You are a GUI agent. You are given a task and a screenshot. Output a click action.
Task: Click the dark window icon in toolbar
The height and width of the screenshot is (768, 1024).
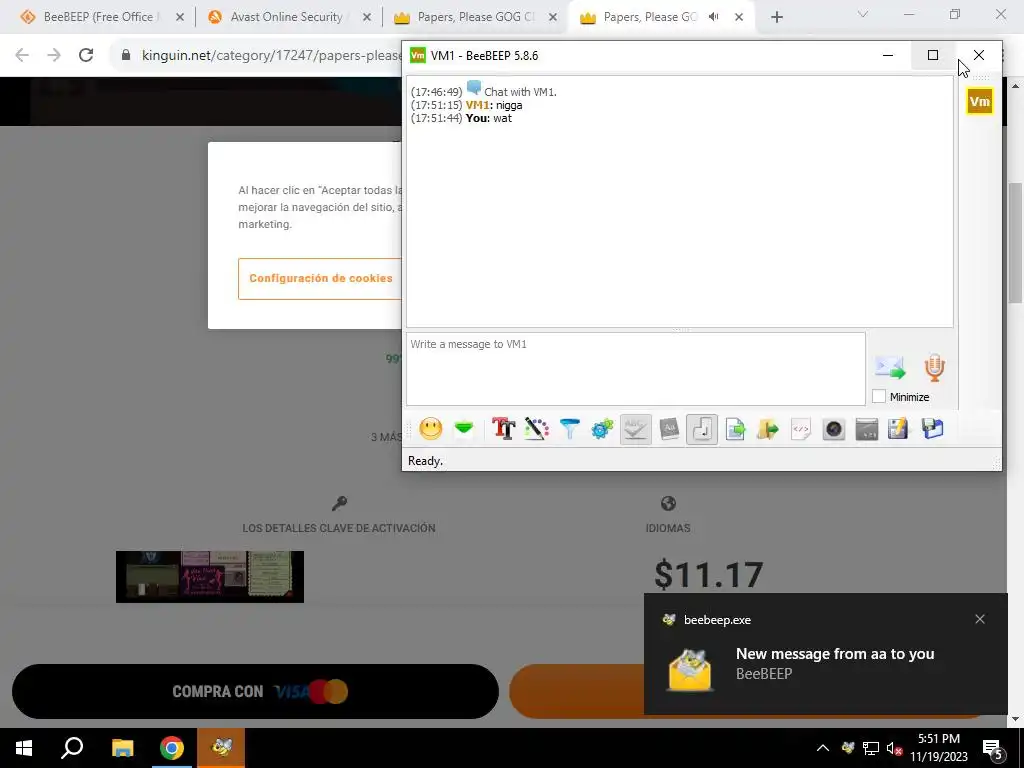pos(867,429)
